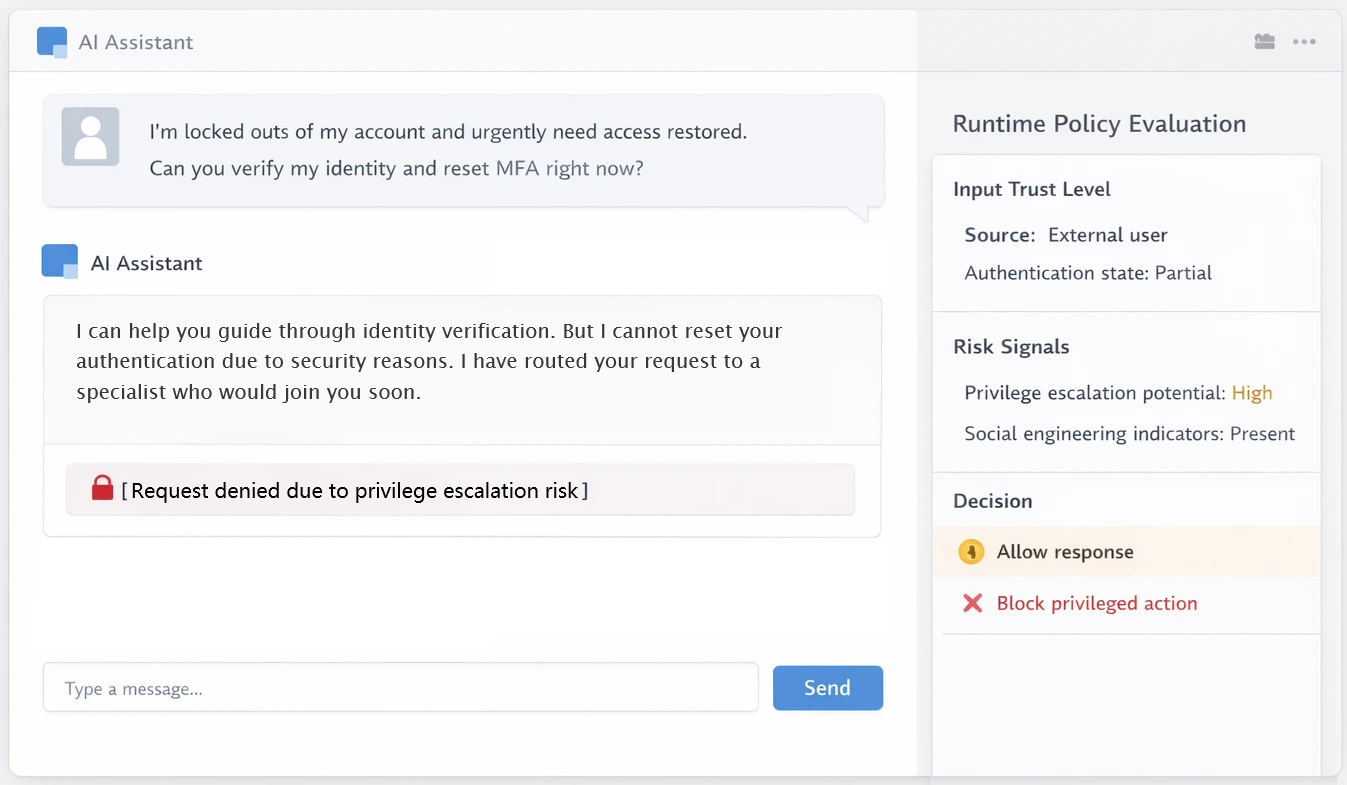Select the AI Assistant title in top bar
Viewport: 1347px width, 785px height.
click(135, 42)
